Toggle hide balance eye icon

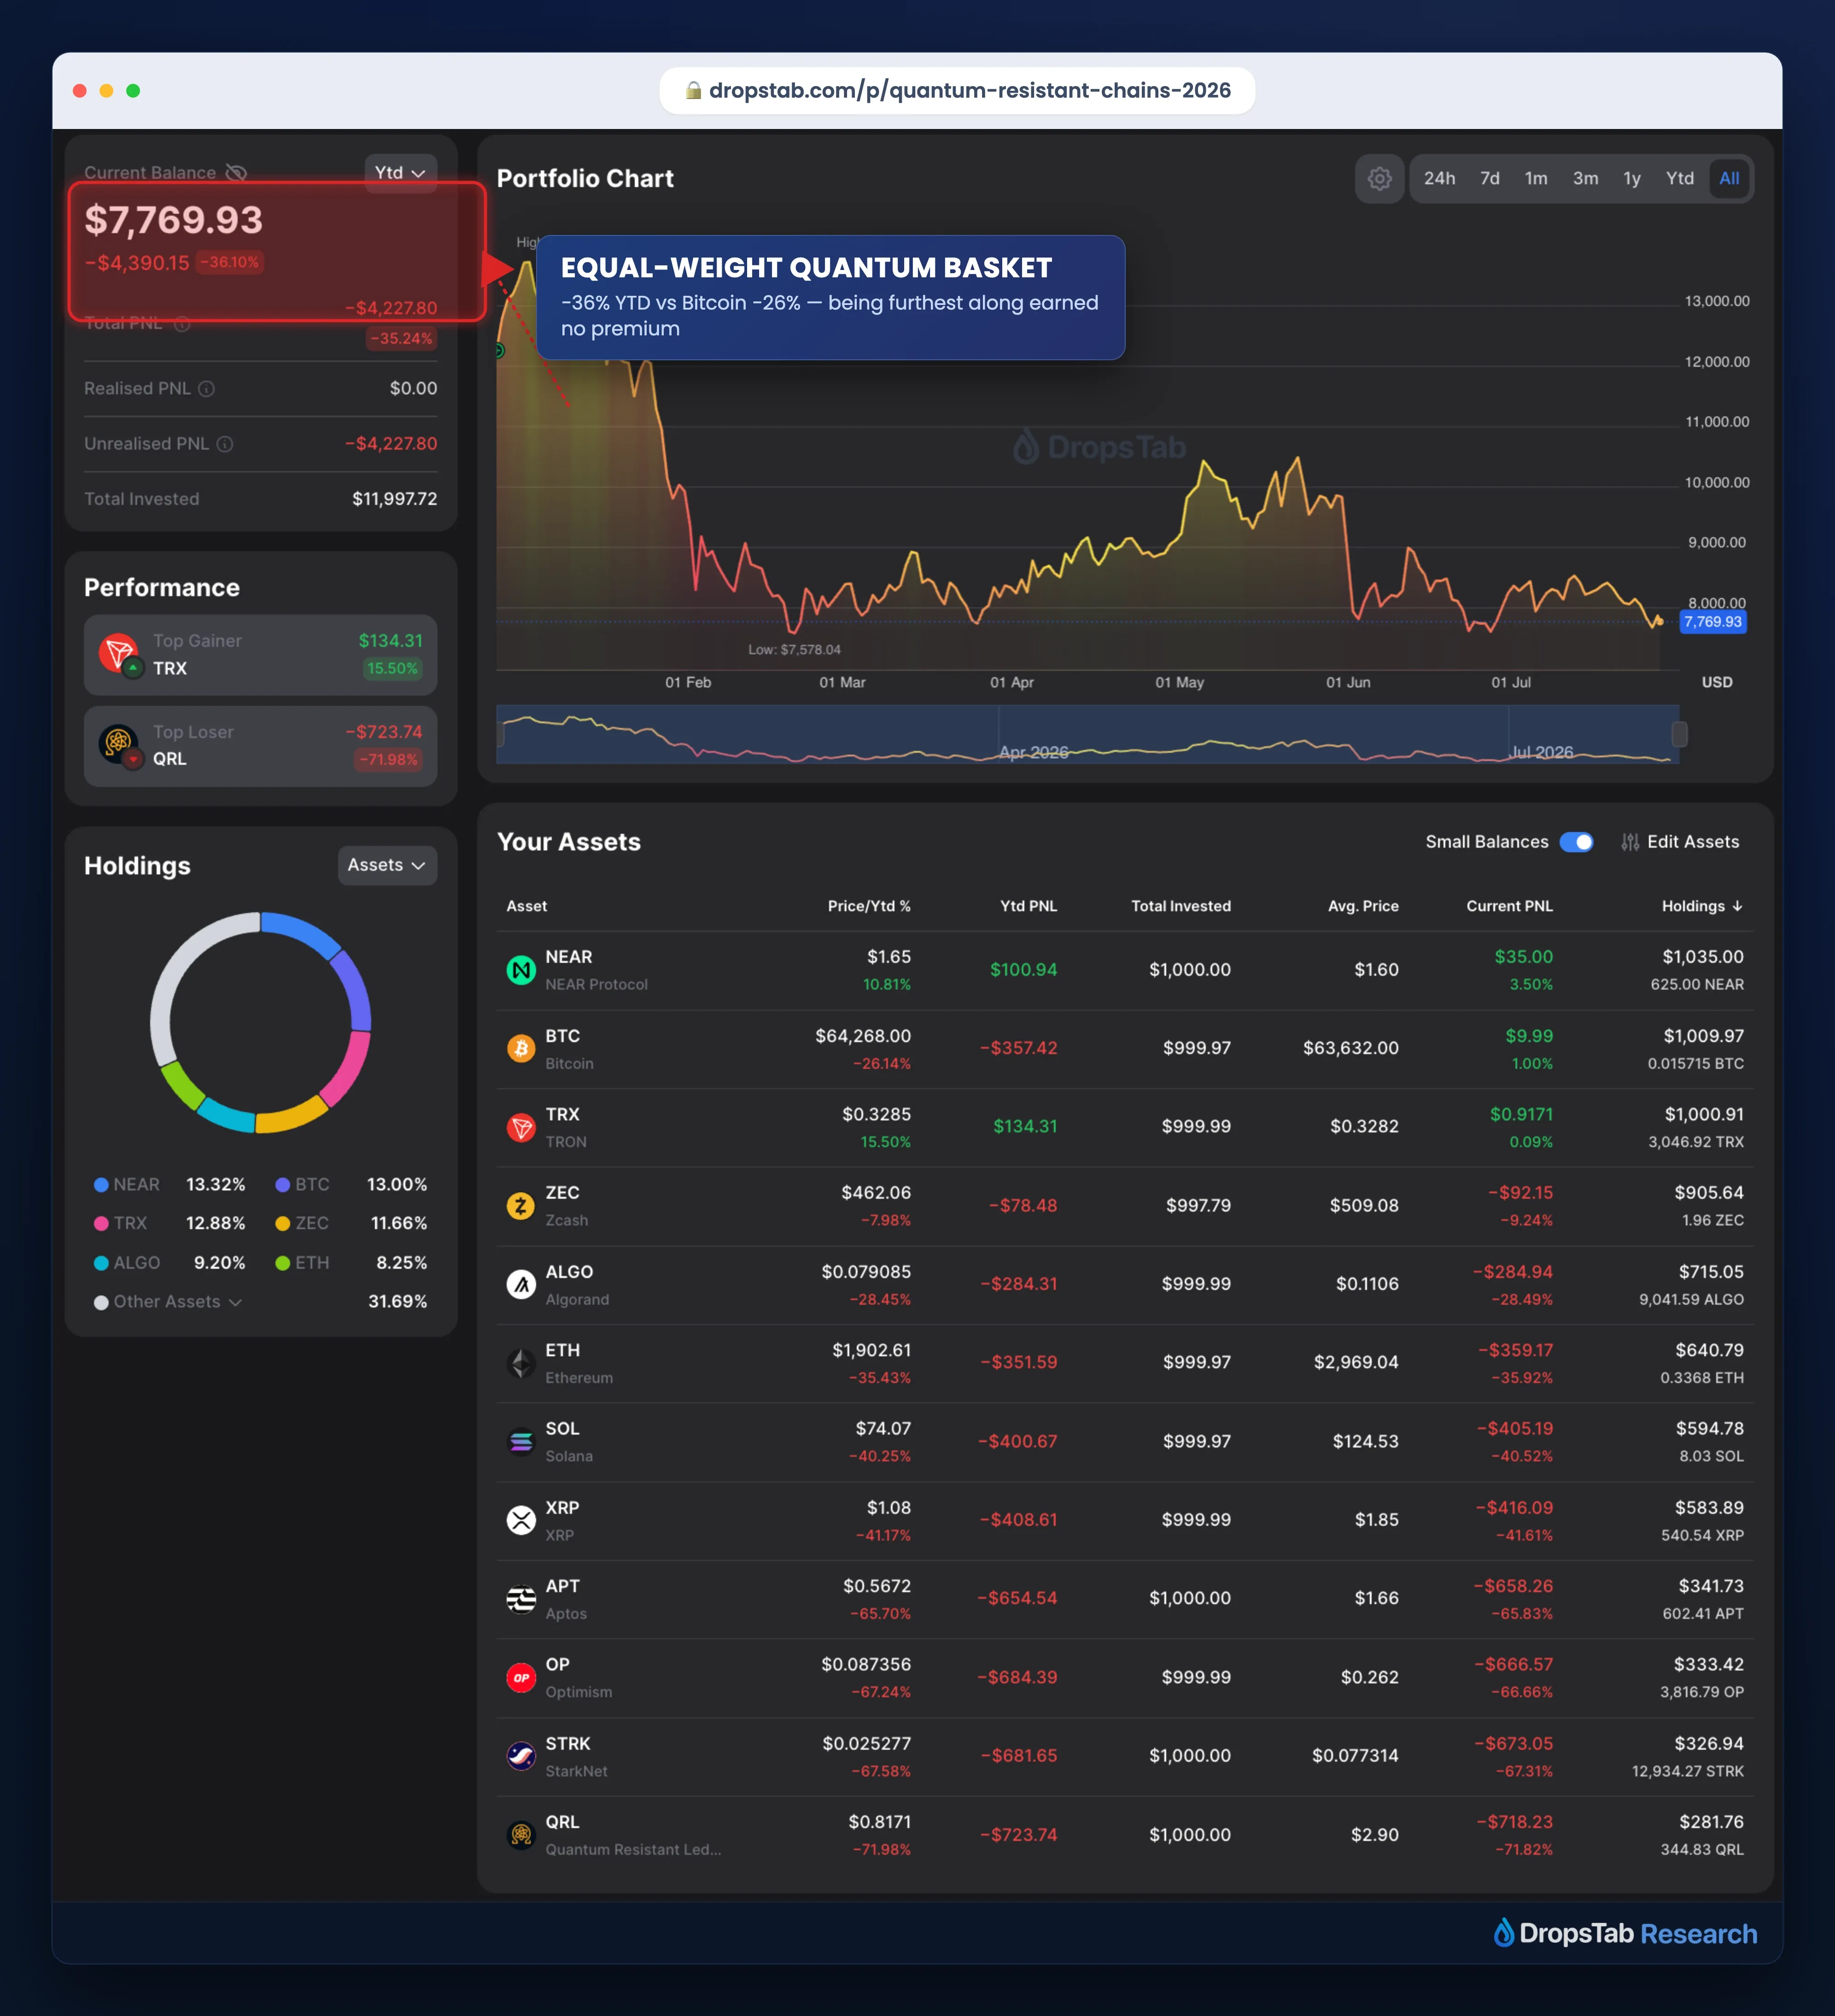[x=236, y=173]
